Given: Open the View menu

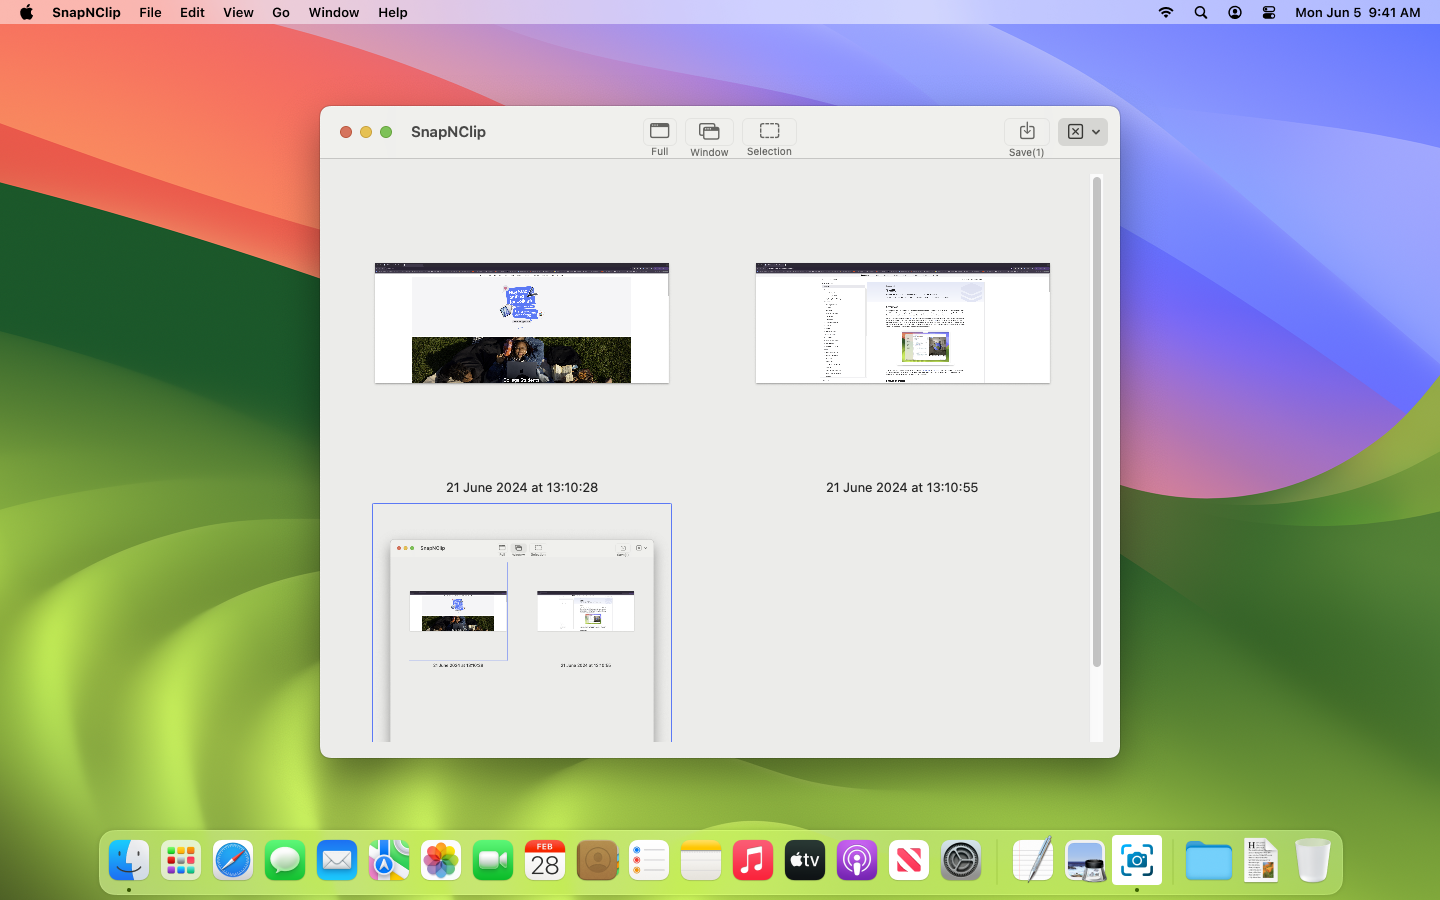Looking at the screenshot, I should pos(238,12).
